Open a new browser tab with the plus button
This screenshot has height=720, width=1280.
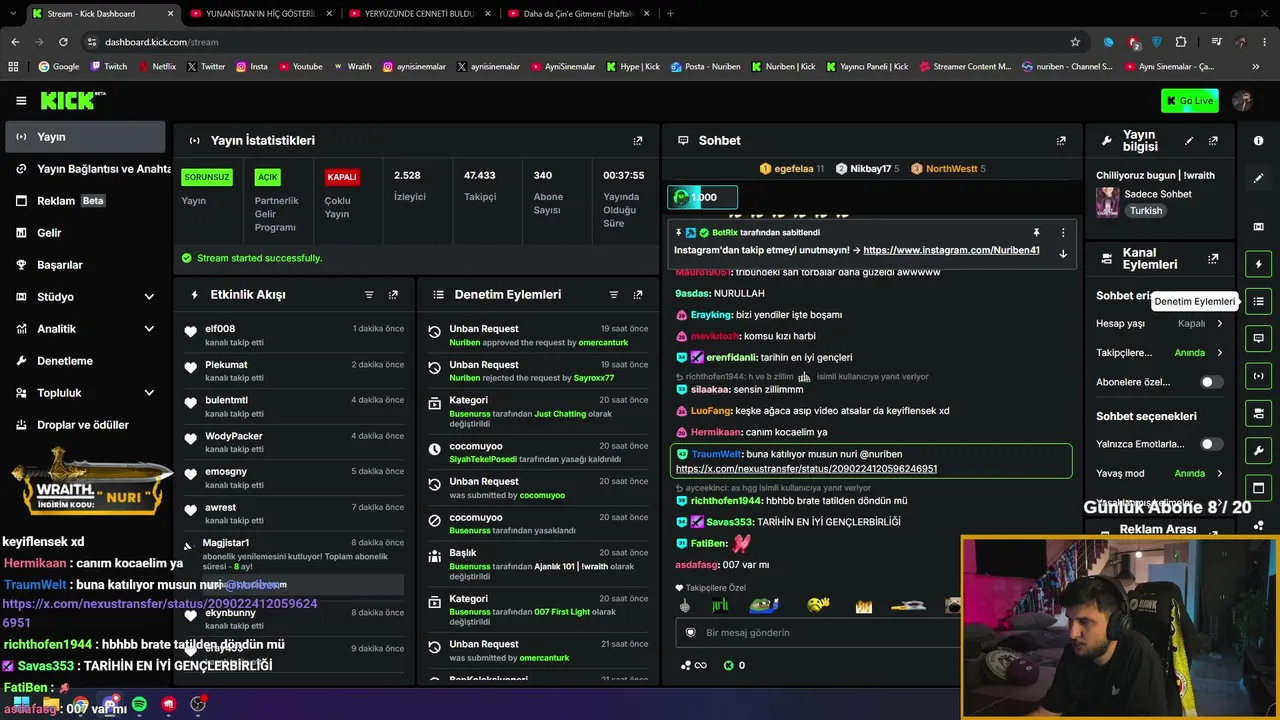click(670, 14)
